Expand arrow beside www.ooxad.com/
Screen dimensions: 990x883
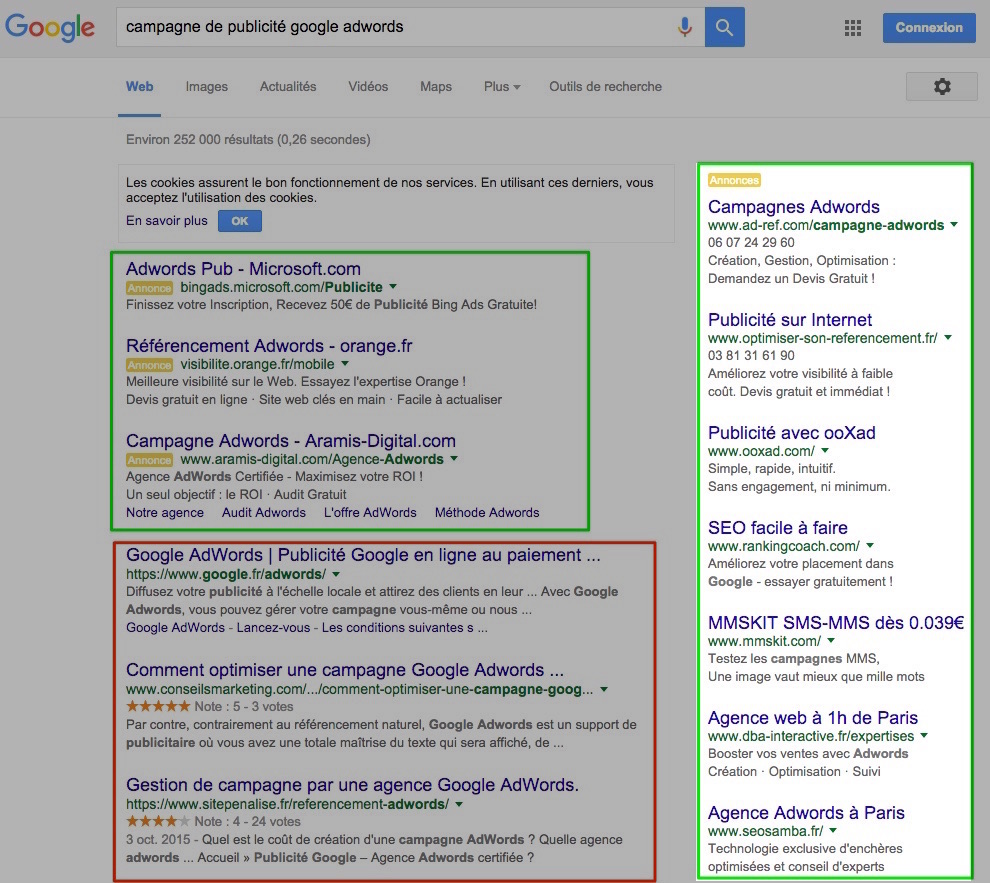click(x=825, y=450)
